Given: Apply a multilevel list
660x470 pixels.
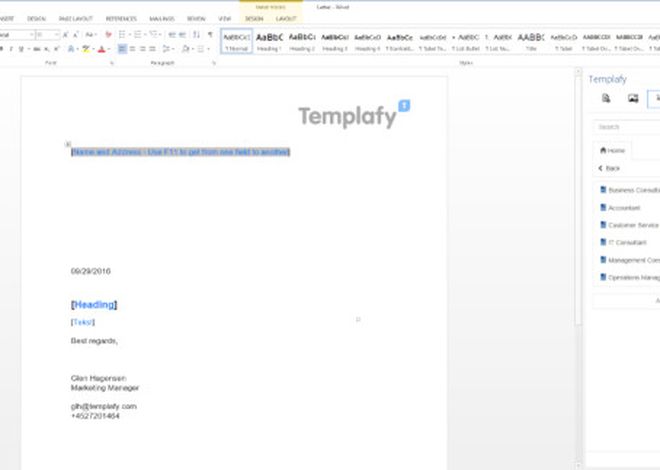Looking at the screenshot, I should (153, 35).
